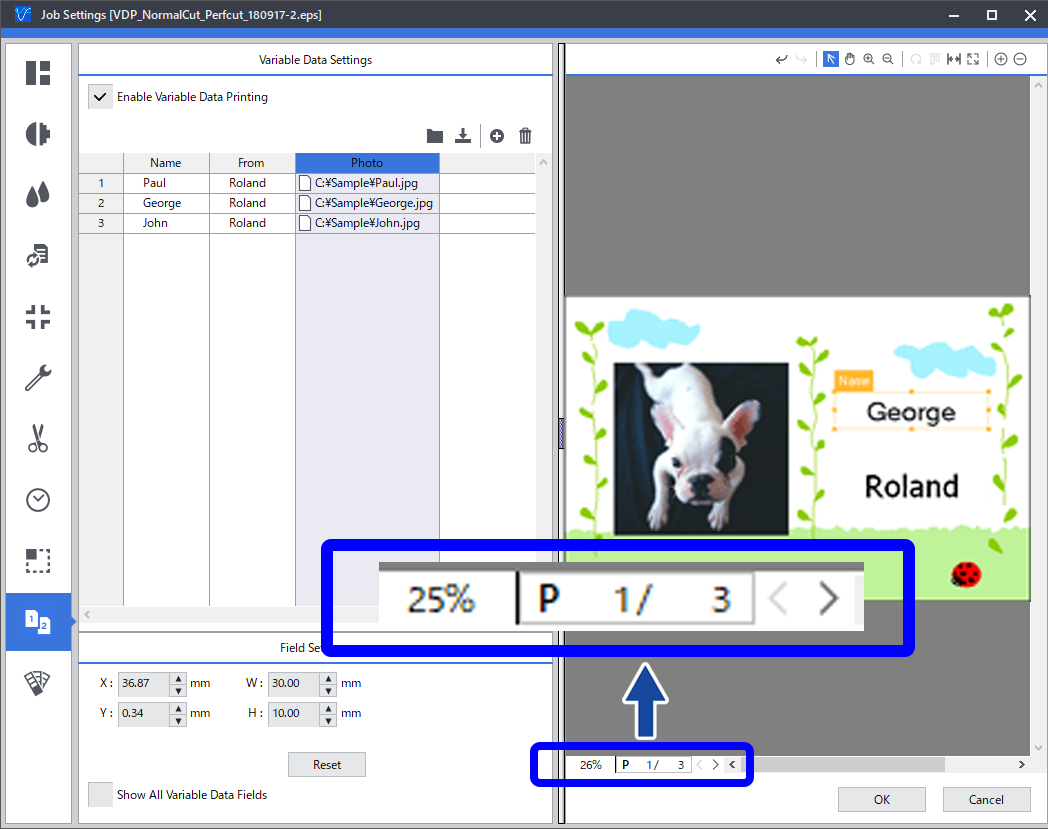The width and height of the screenshot is (1048, 829).
Task: Select the Photo column header
Action: 367,163
